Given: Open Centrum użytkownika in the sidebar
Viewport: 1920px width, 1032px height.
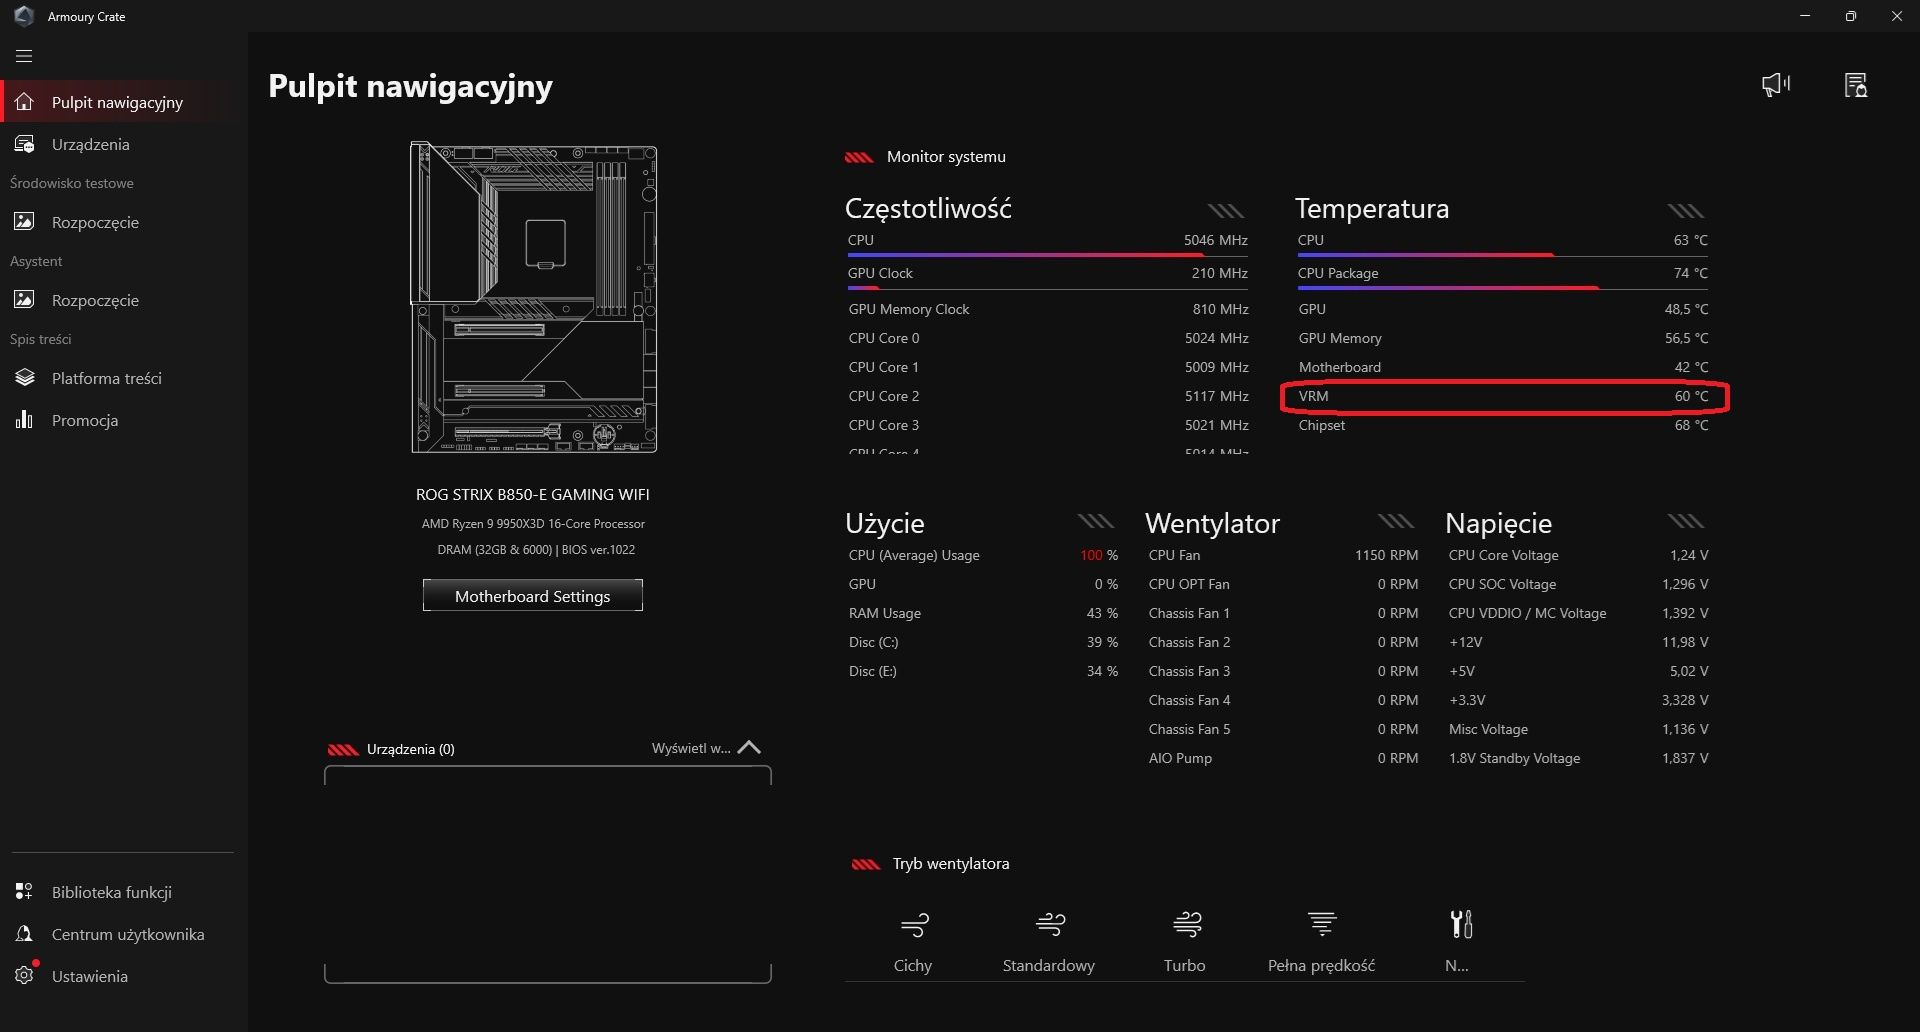Looking at the screenshot, I should [x=124, y=934].
